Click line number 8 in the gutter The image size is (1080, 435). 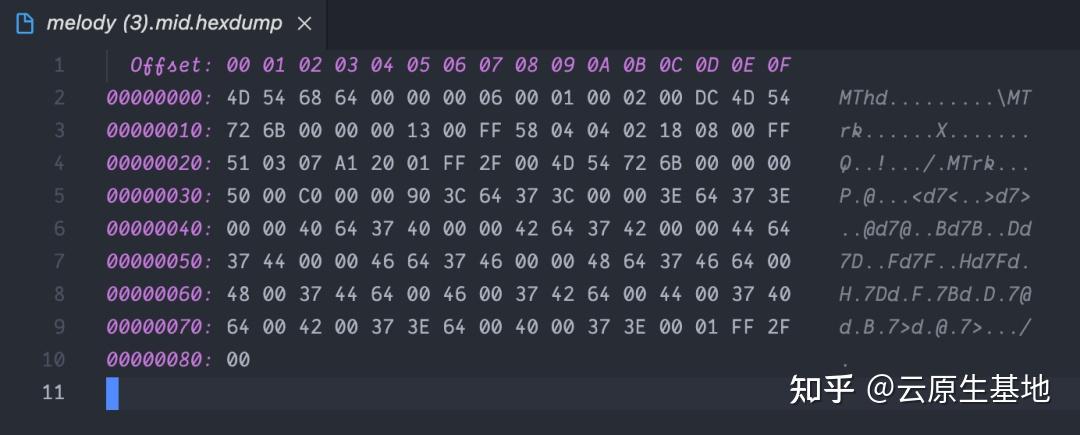click(x=58, y=294)
